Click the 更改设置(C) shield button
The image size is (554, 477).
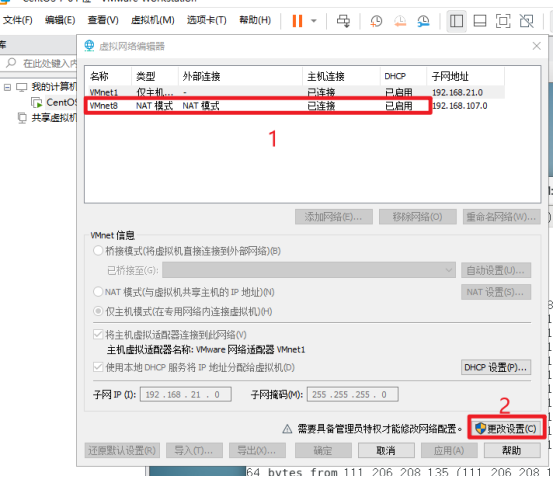point(507,429)
